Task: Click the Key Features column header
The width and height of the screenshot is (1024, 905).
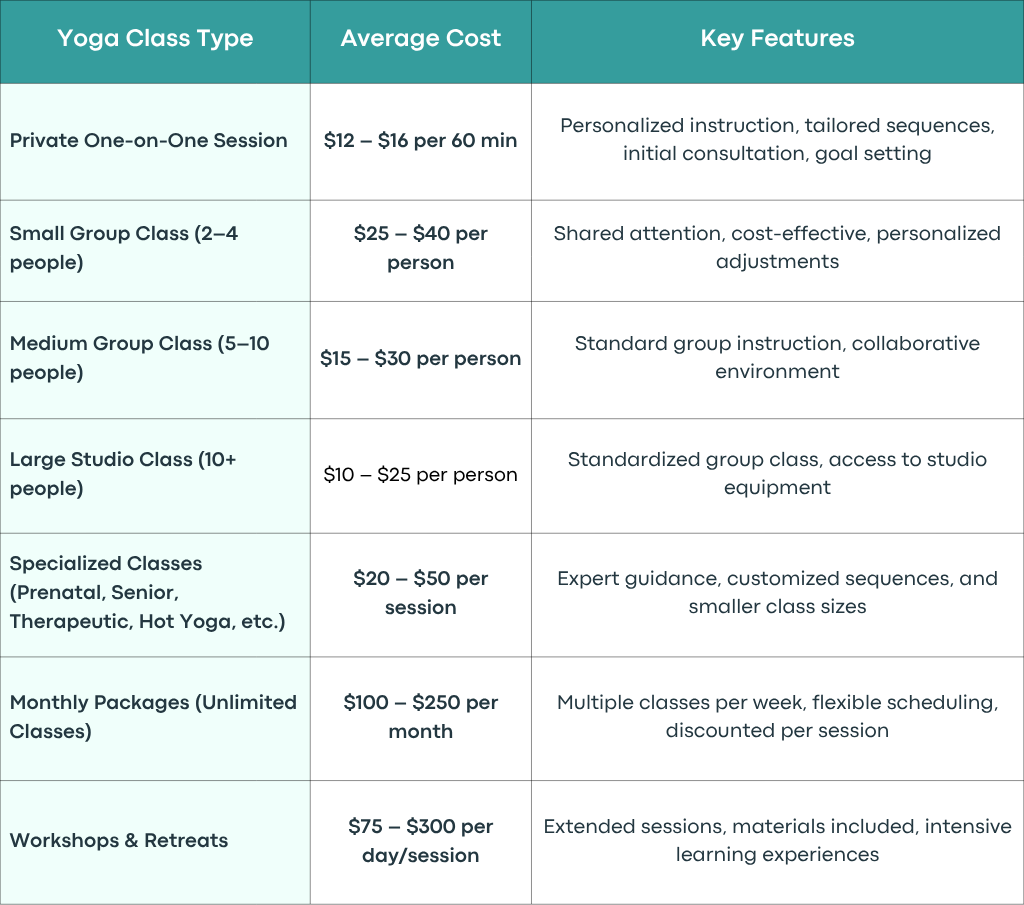Action: pos(777,39)
